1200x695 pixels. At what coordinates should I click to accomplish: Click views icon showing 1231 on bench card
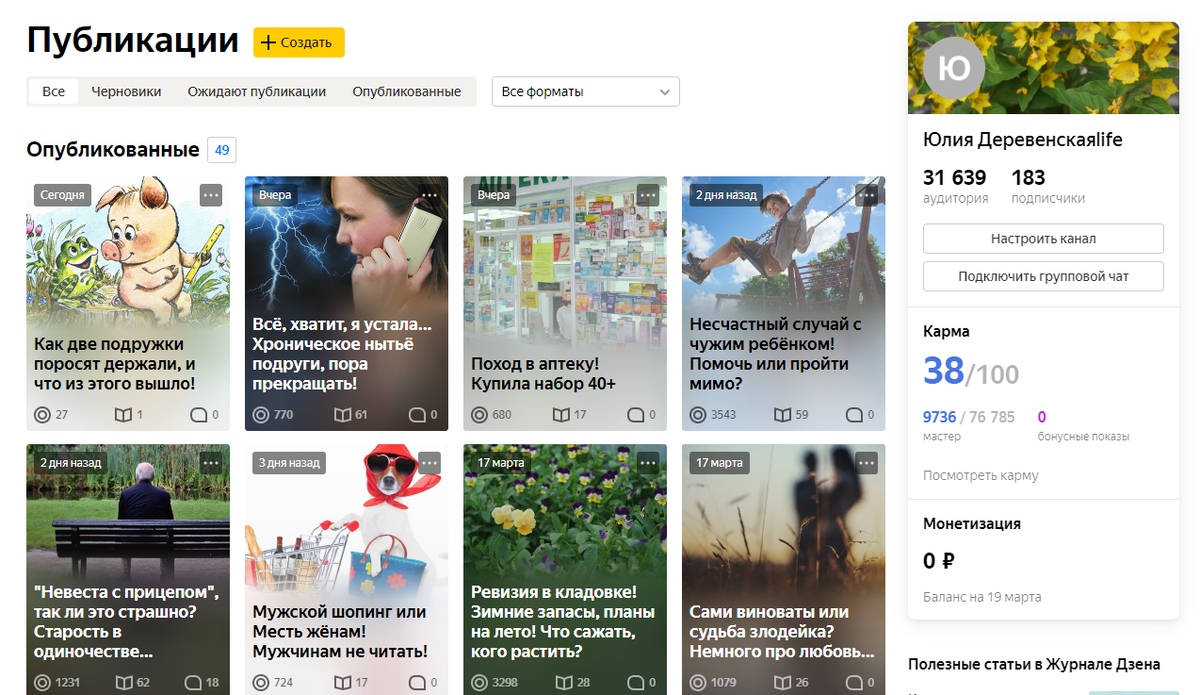click(42, 683)
